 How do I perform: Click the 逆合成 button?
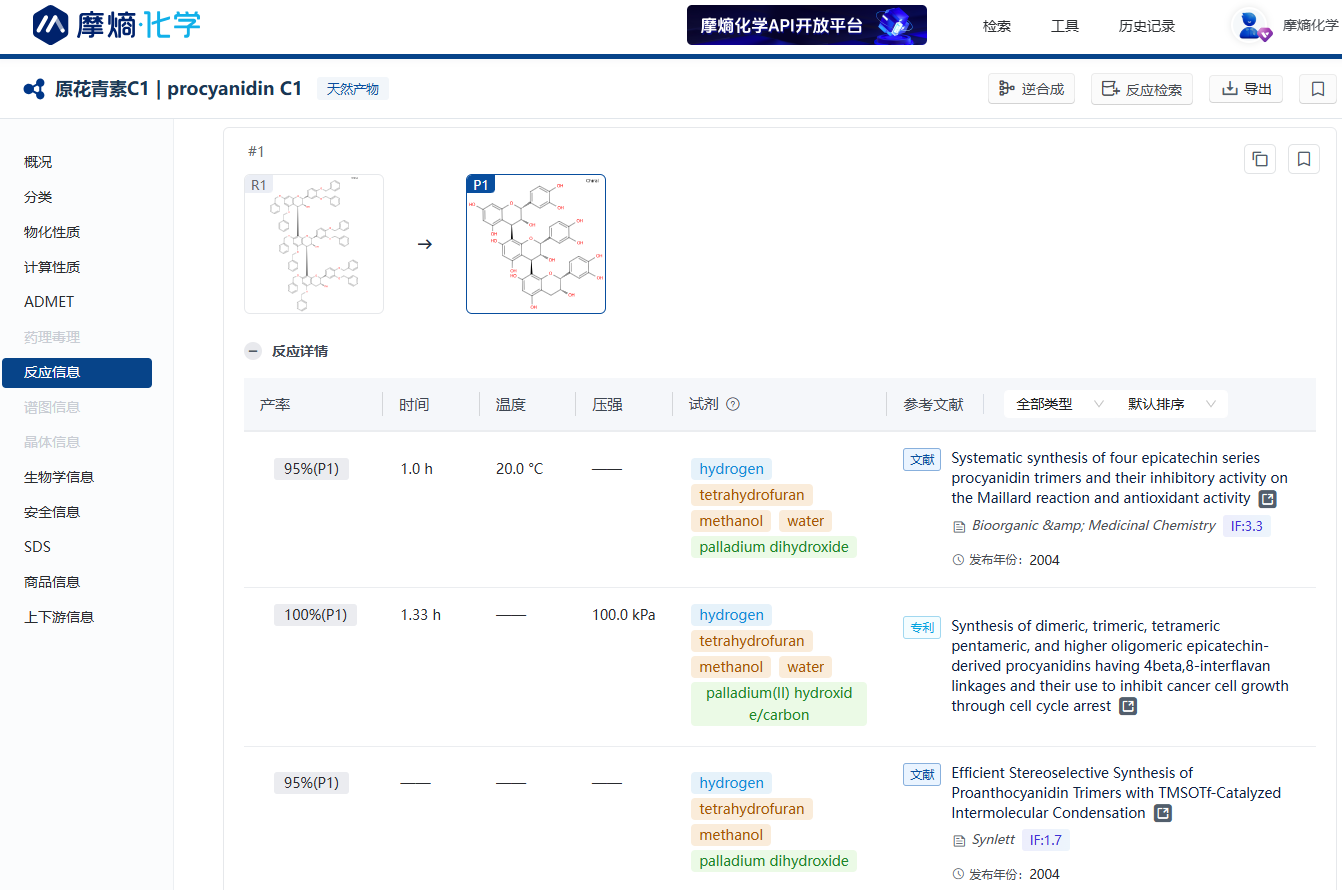coord(1031,89)
